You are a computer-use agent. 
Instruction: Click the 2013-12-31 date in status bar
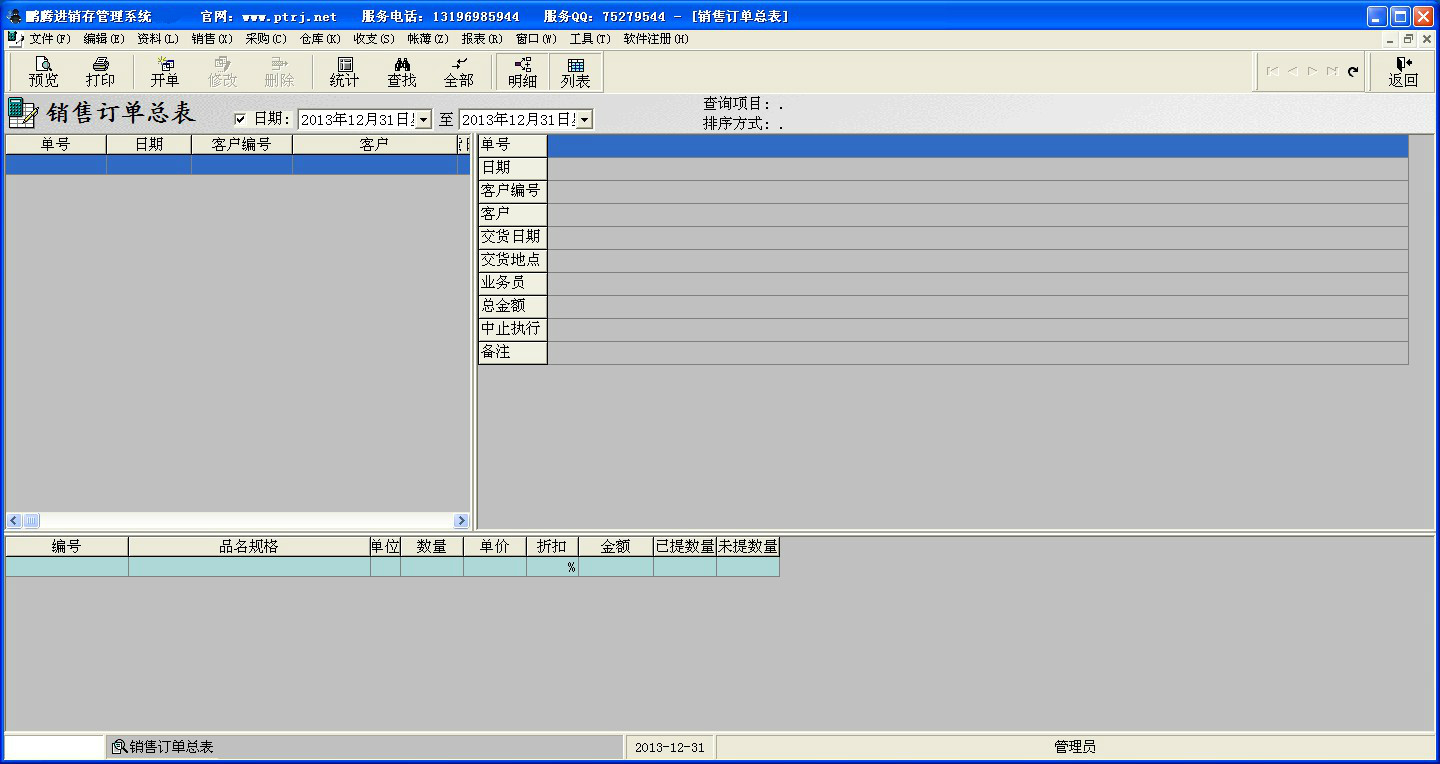pyautogui.click(x=669, y=747)
